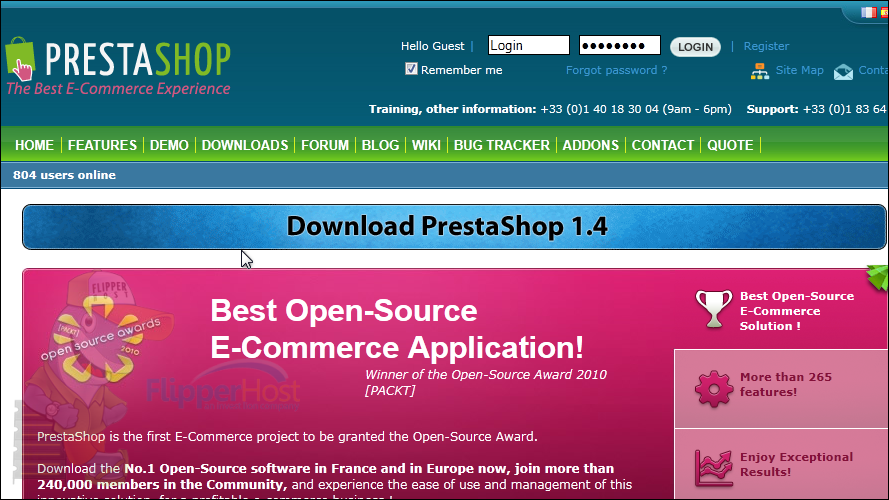Select More than 265 features panel
Screen dimensions: 889x500
pos(781,389)
